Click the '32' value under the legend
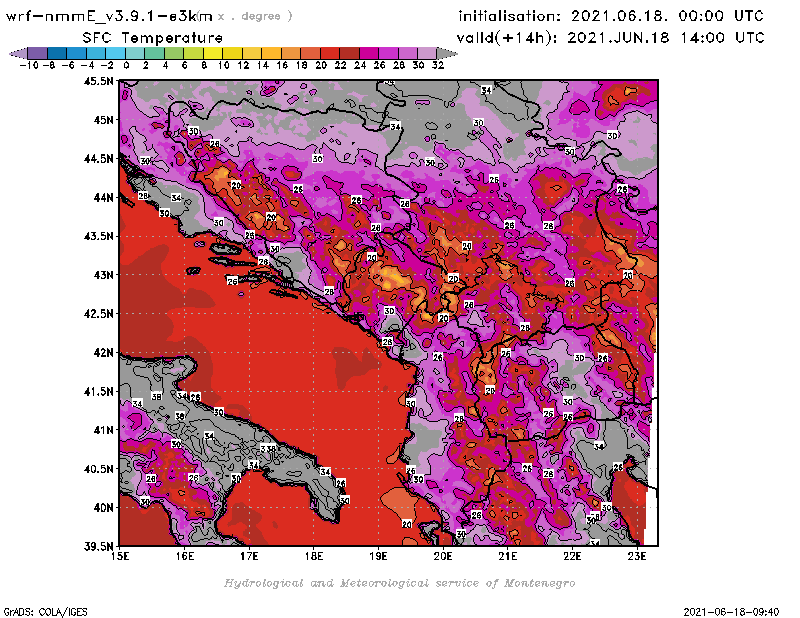The image size is (800, 618). click(438, 65)
